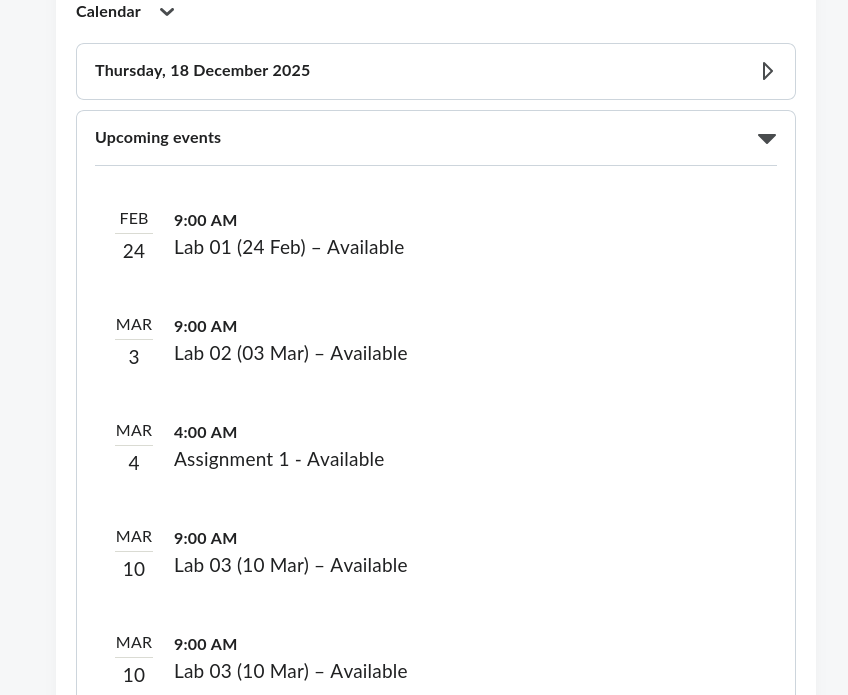Click the Upcoming events heading
848x695 pixels.
pyautogui.click(x=158, y=138)
